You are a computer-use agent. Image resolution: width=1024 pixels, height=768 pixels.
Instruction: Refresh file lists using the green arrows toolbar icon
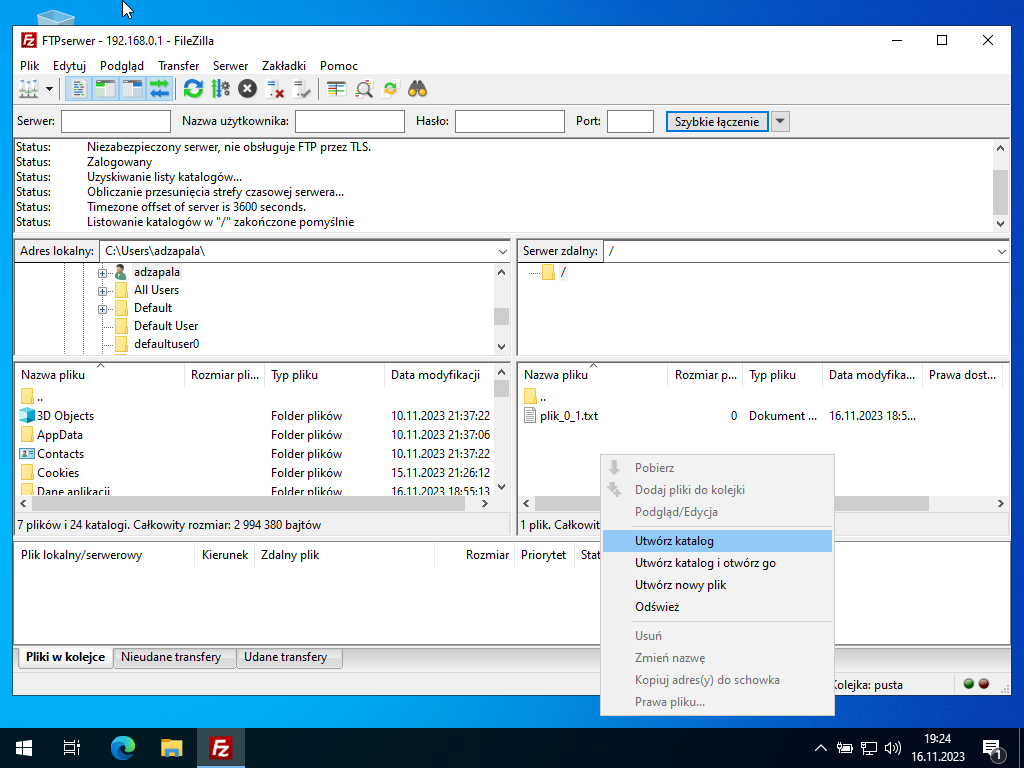click(x=193, y=89)
